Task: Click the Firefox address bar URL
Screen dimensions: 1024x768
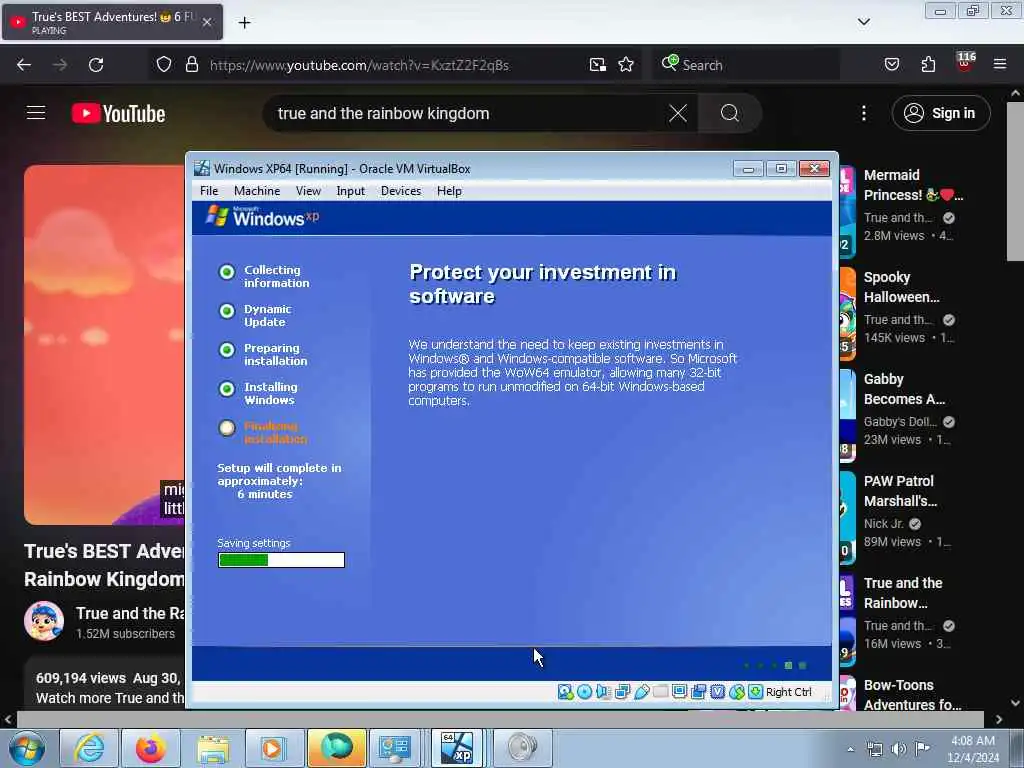Action: click(359, 65)
